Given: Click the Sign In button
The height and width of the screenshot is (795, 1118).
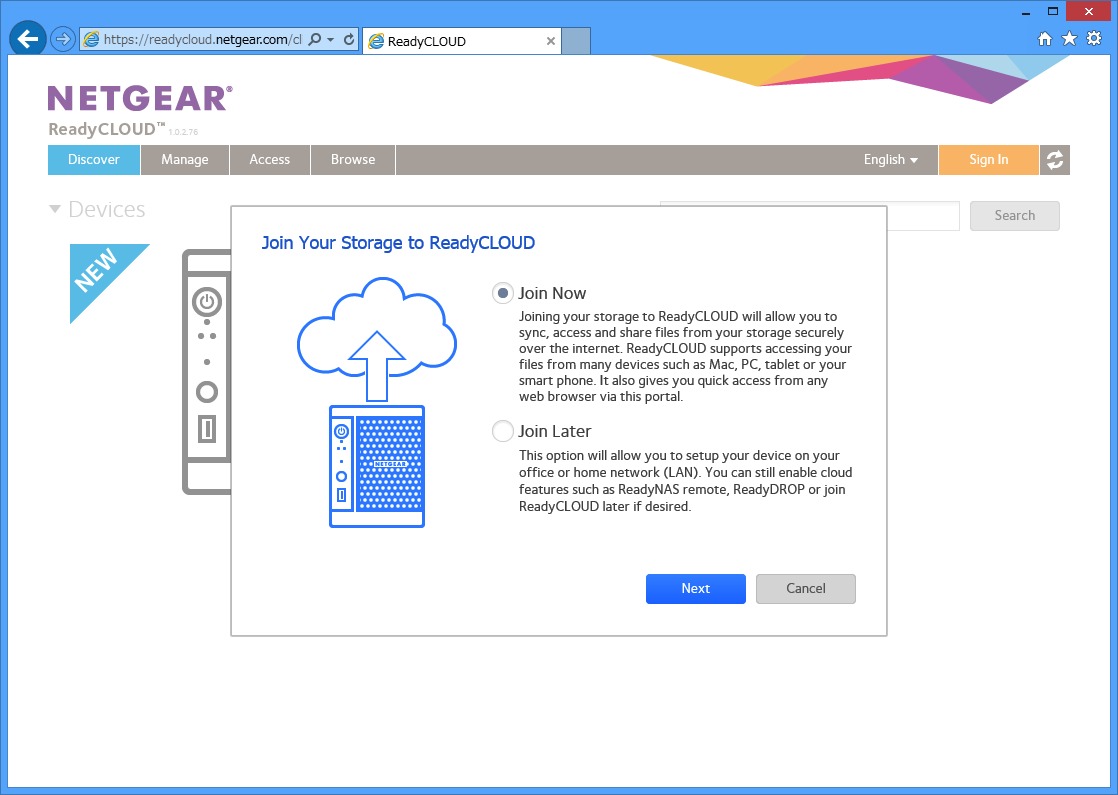Looking at the screenshot, I should tap(988, 160).
